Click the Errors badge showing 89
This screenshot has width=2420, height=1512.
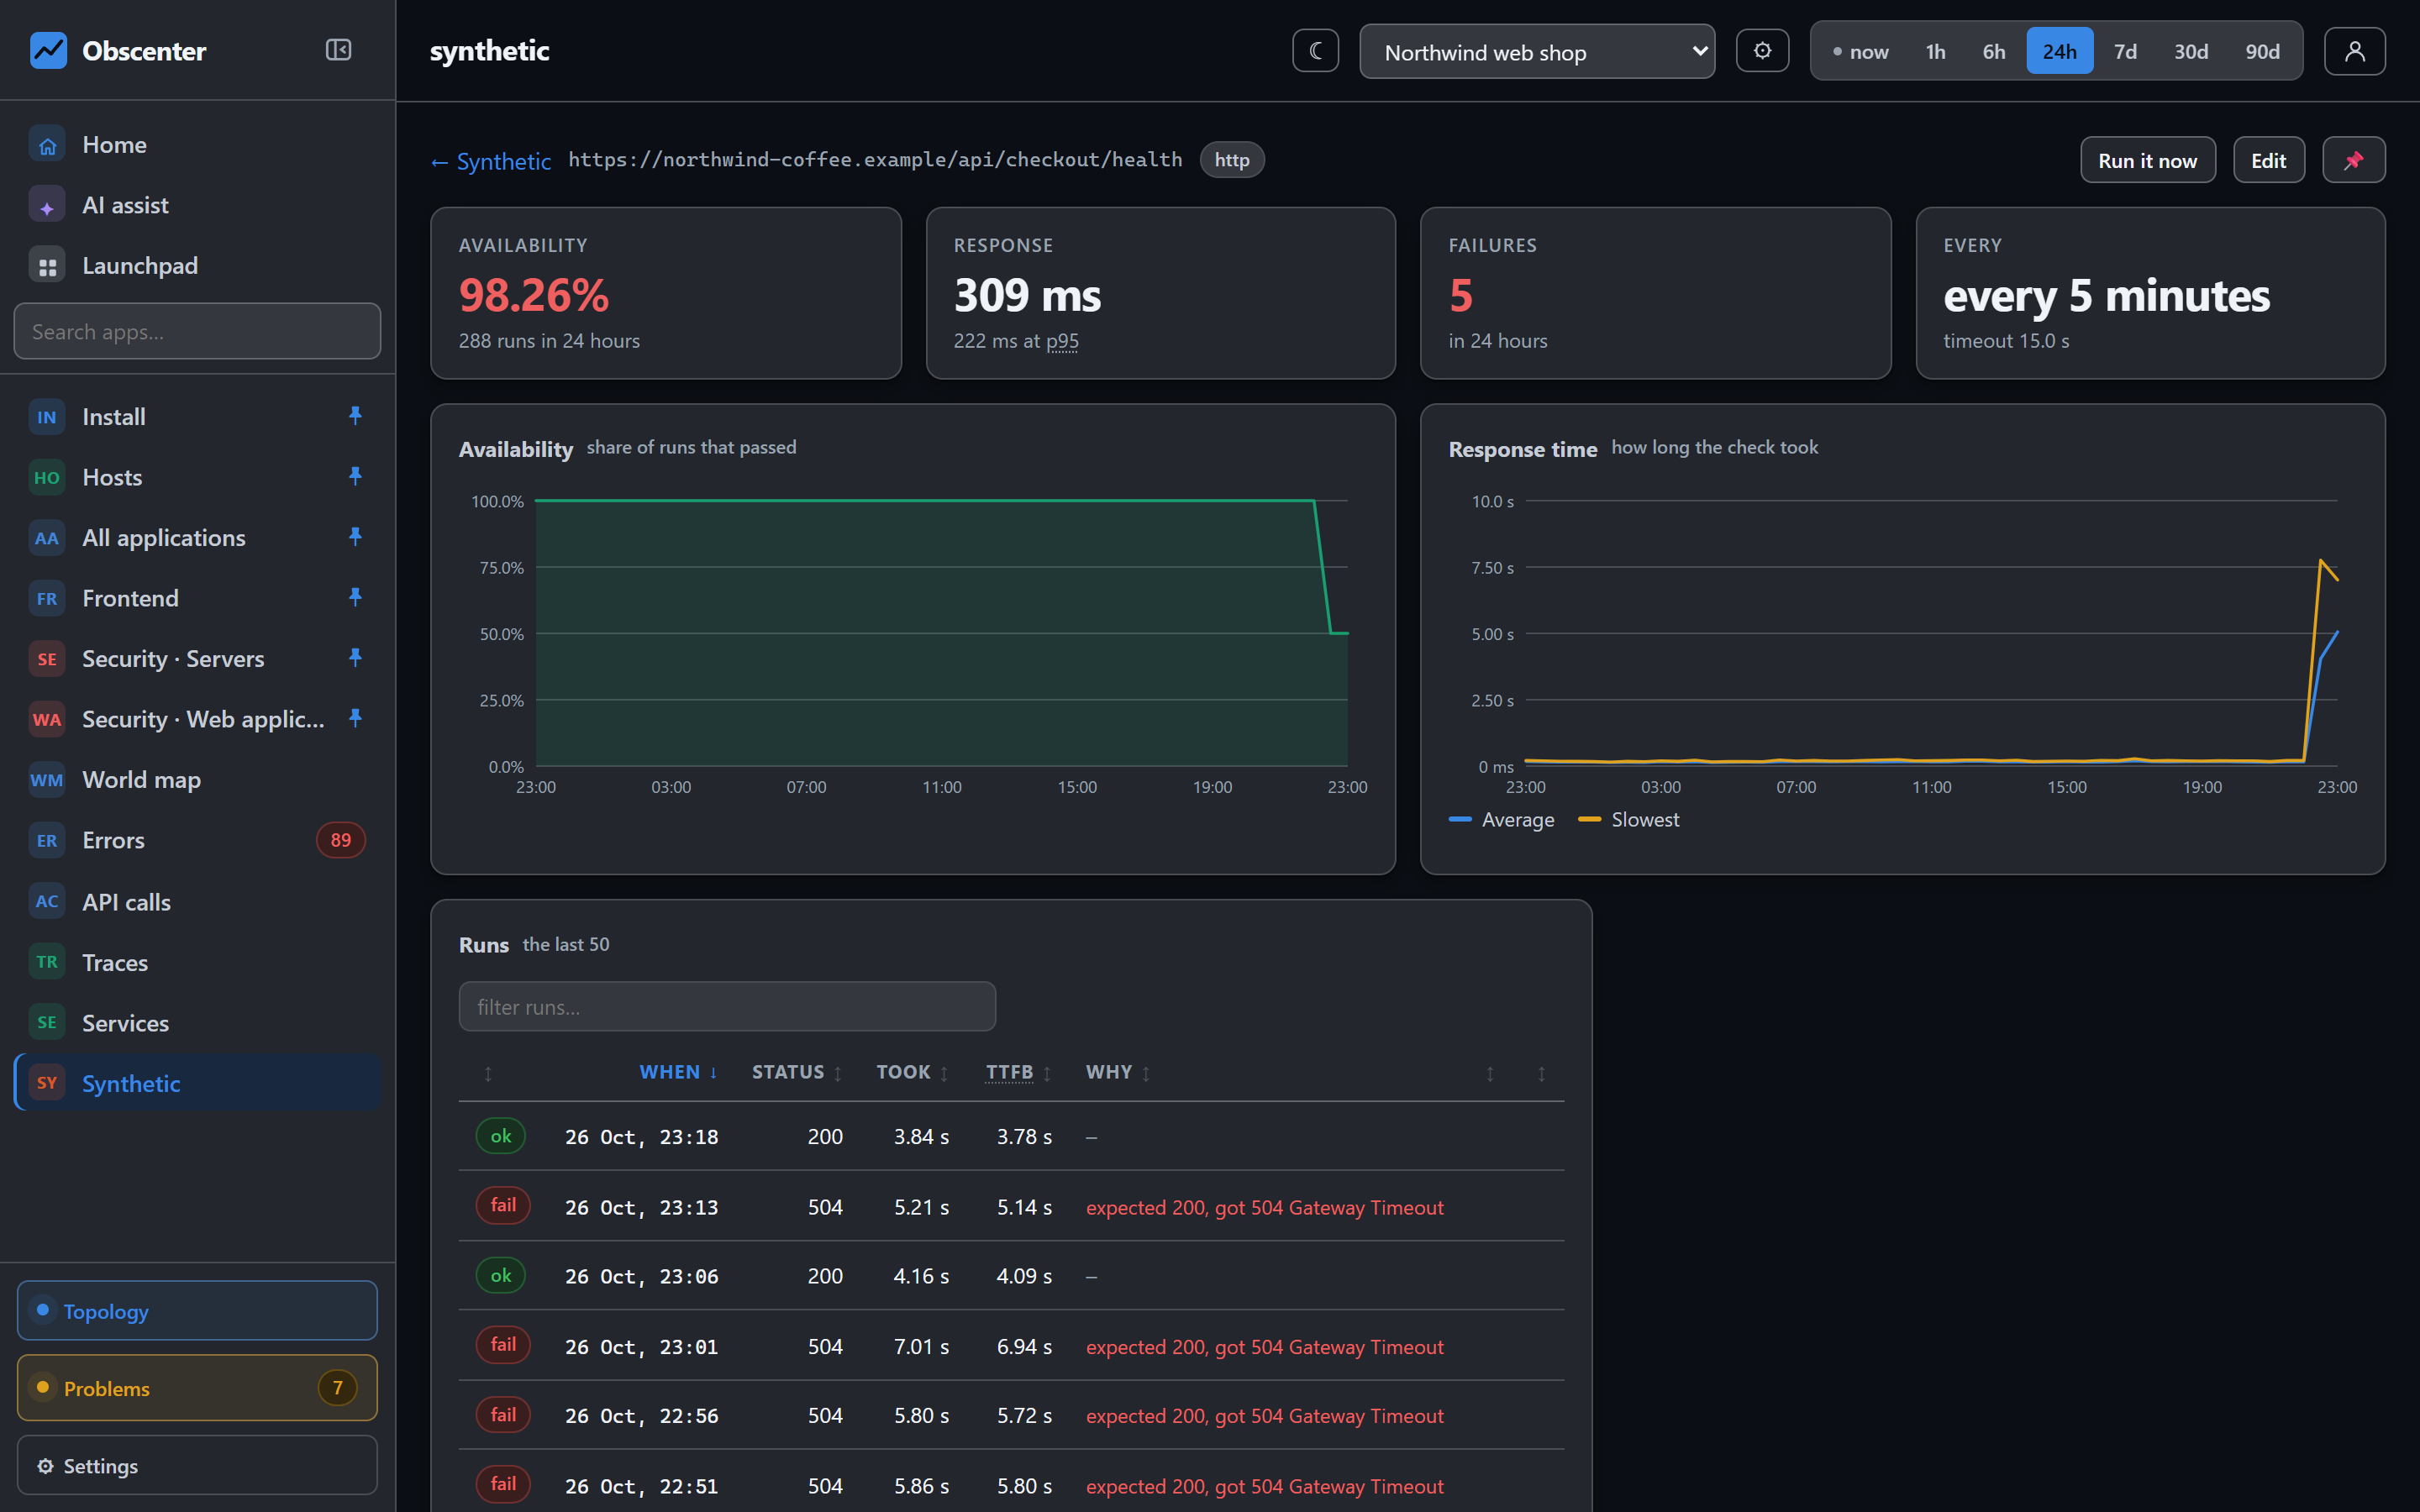tap(341, 840)
